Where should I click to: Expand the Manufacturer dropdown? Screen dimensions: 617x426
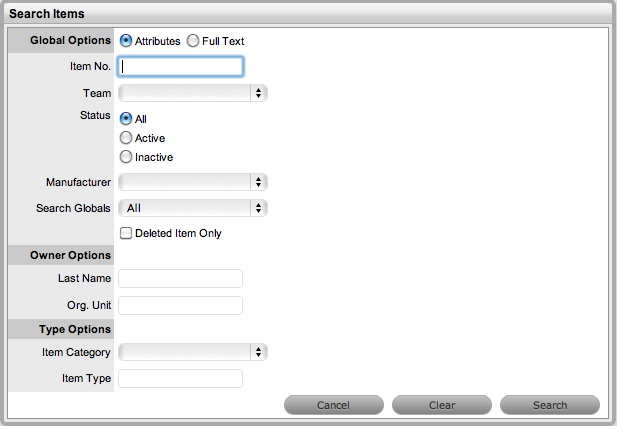coord(192,182)
